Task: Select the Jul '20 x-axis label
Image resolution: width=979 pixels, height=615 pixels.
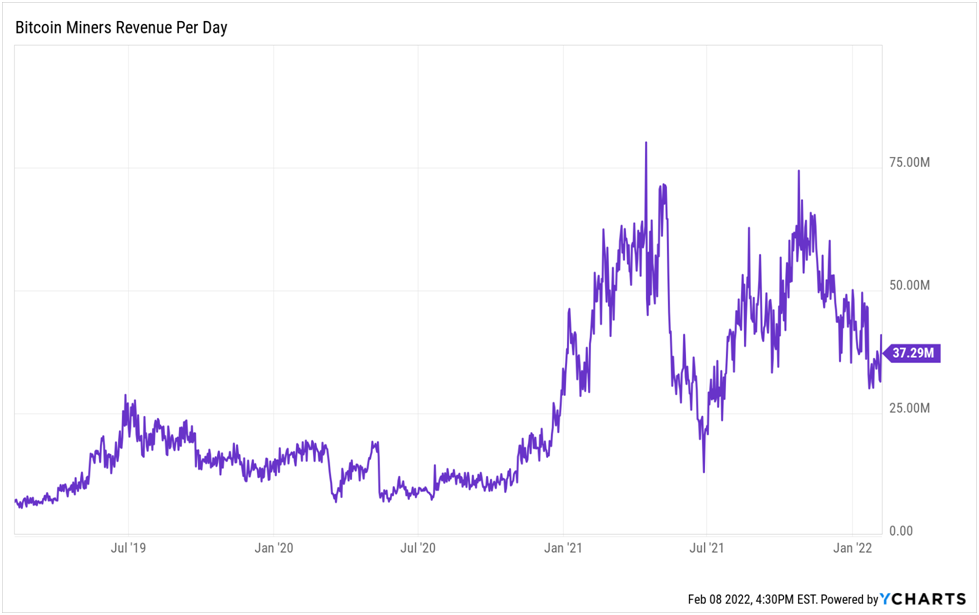Action: click(418, 547)
